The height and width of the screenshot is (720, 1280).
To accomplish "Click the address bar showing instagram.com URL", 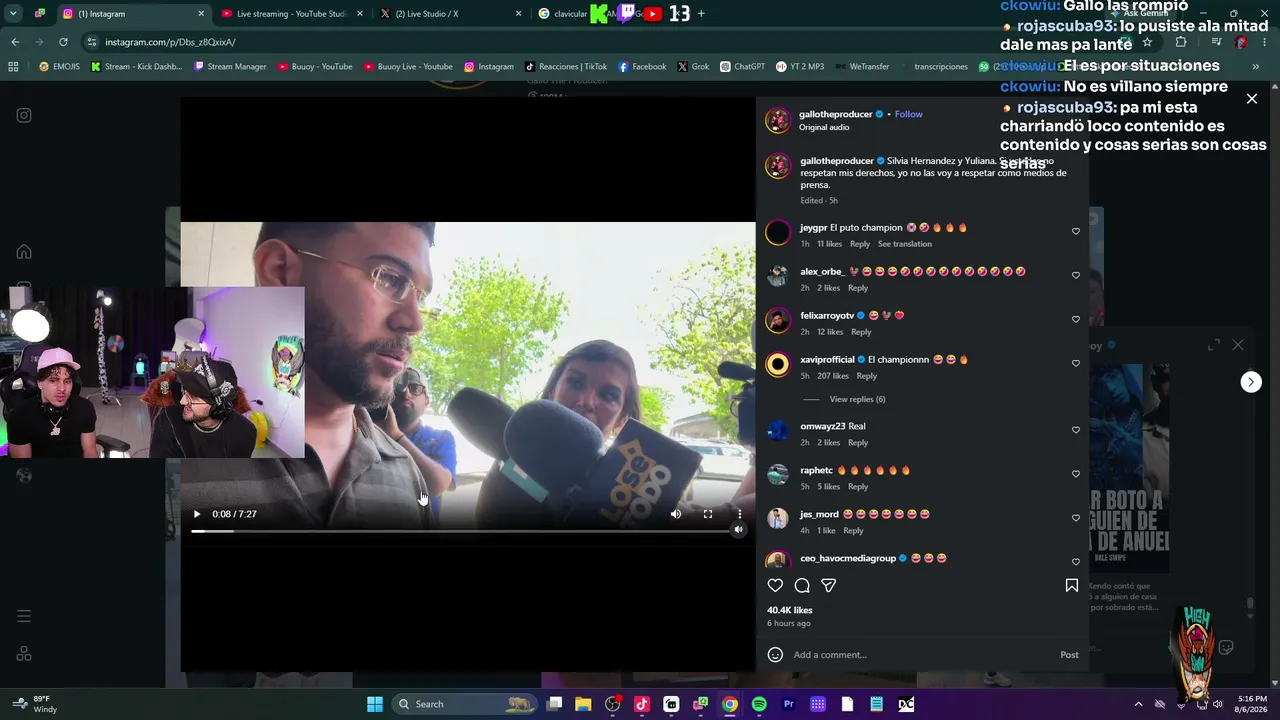I will 600,42.
